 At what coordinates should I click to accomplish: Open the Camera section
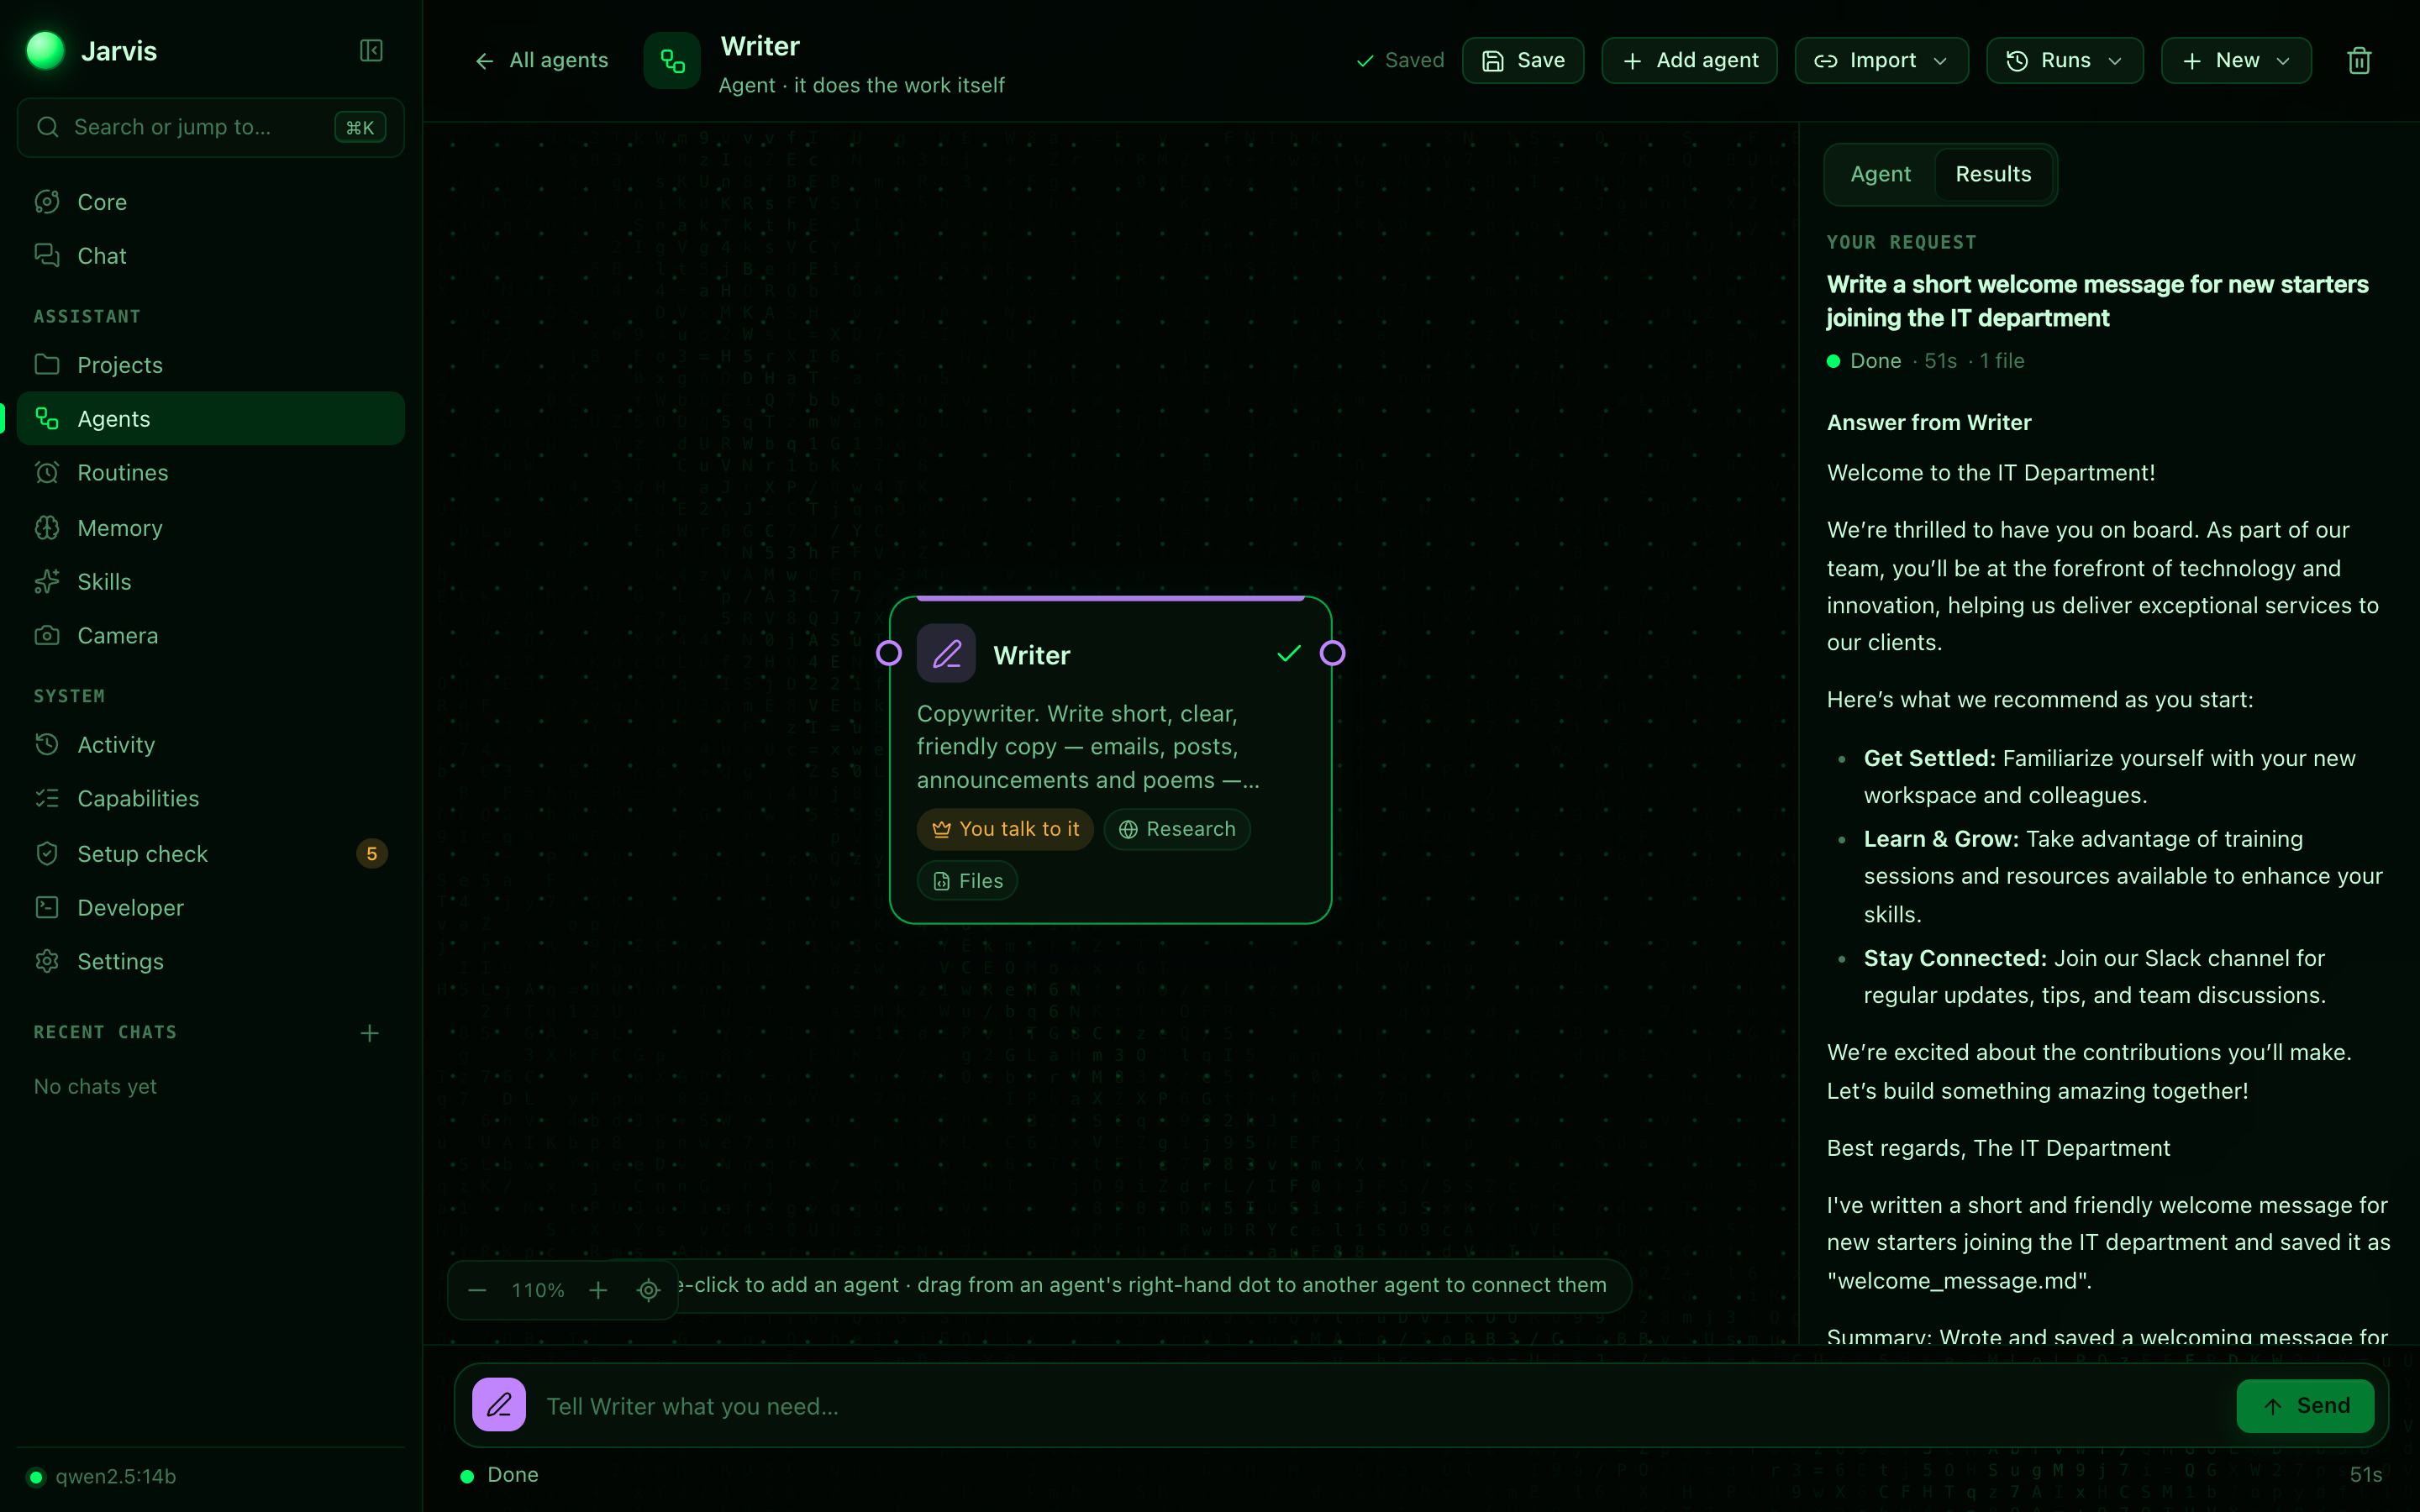211,635
